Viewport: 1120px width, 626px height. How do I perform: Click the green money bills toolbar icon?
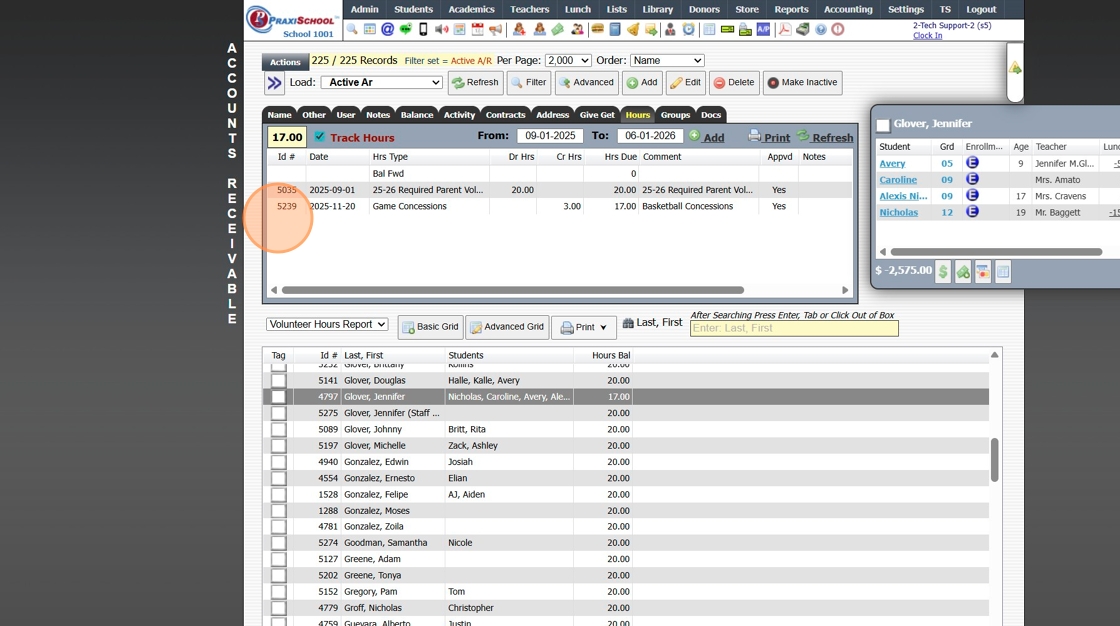(x=557, y=29)
